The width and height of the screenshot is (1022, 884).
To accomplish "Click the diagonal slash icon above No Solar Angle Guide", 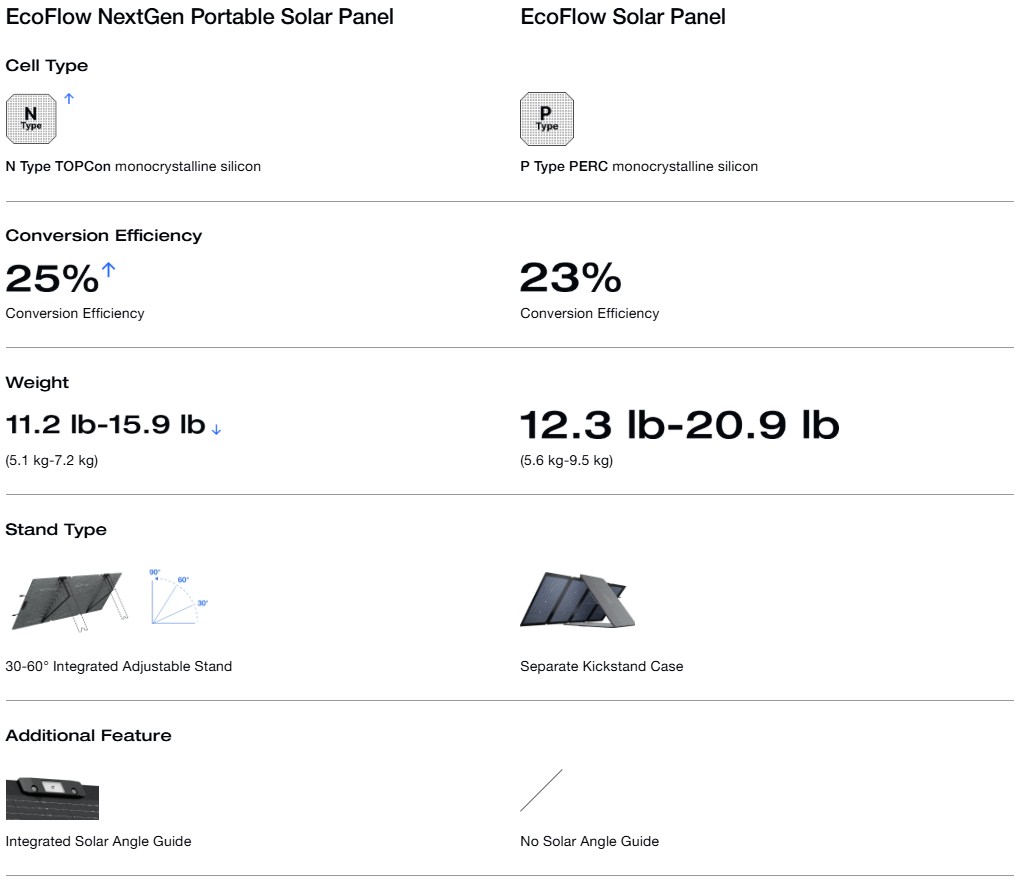I will pos(541,790).
